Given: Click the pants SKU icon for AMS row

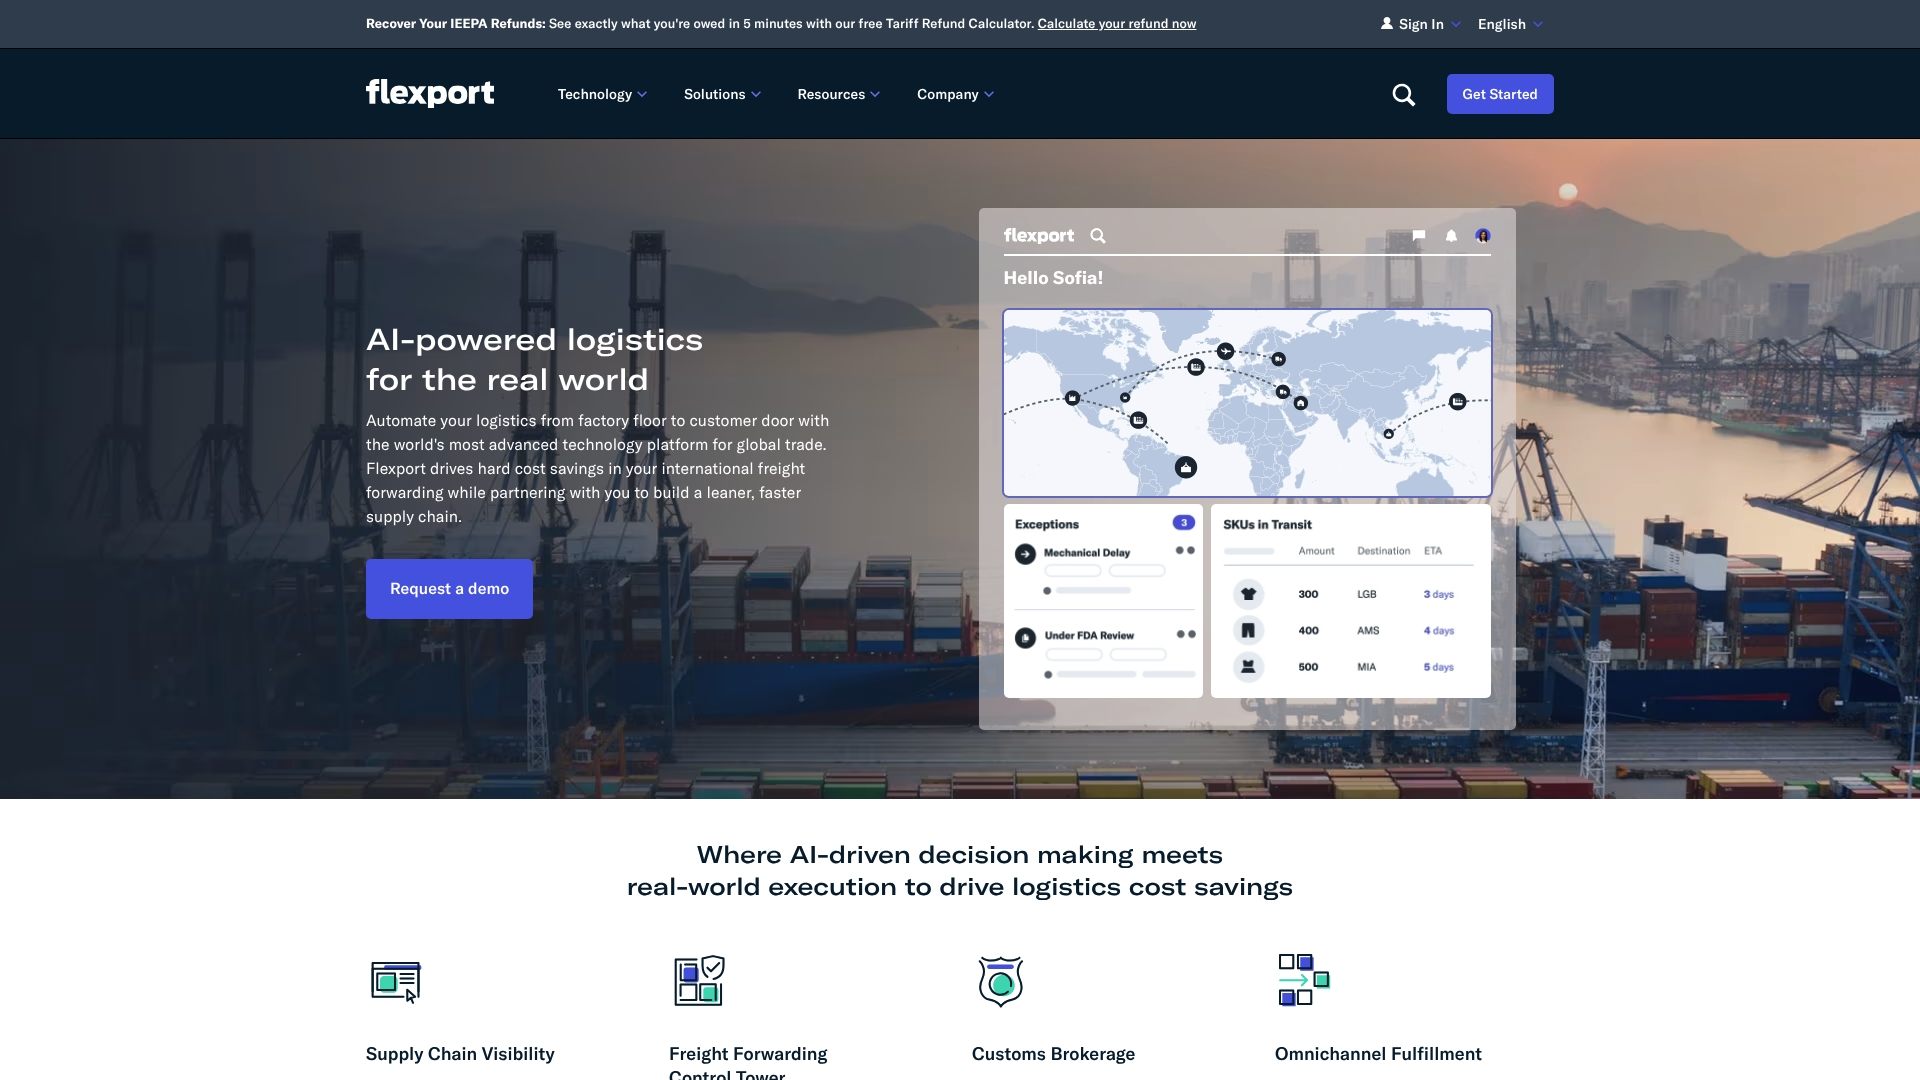Looking at the screenshot, I should coord(1248,630).
